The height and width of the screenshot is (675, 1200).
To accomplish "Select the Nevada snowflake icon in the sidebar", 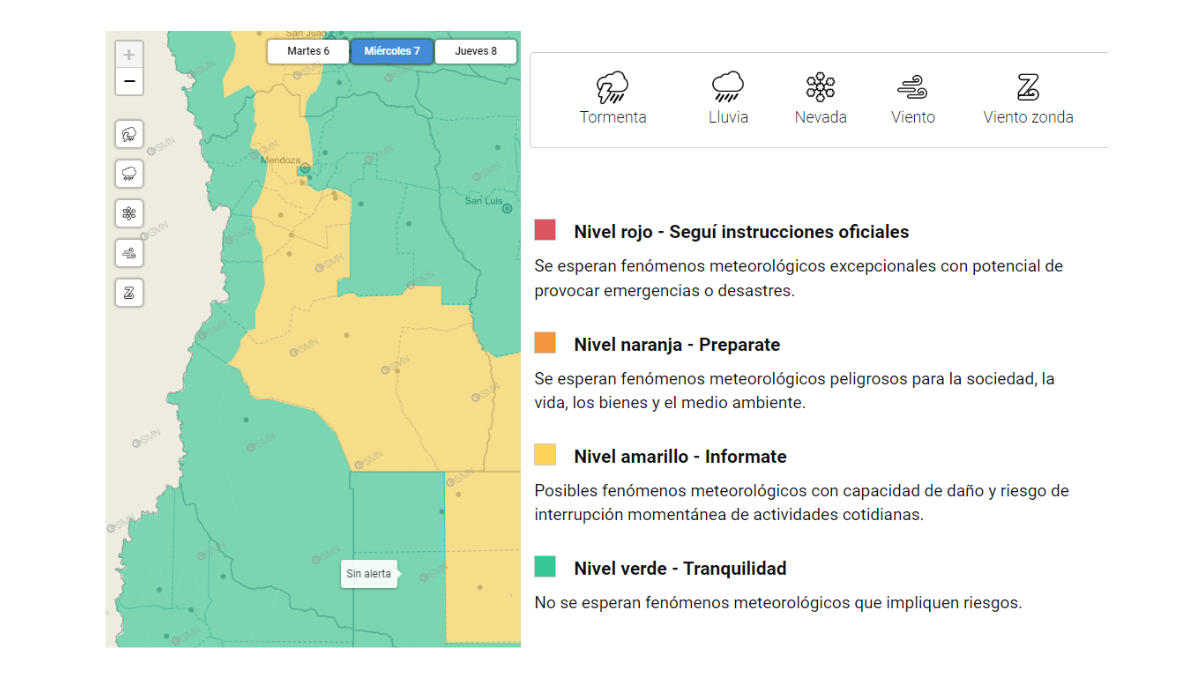I will (x=129, y=213).
